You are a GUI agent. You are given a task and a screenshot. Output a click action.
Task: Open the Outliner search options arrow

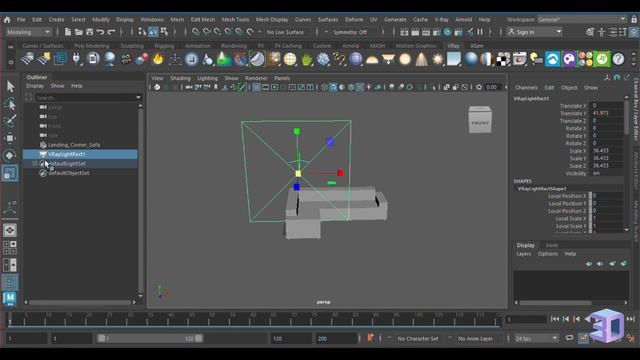pyautogui.click(x=138, y=98)
